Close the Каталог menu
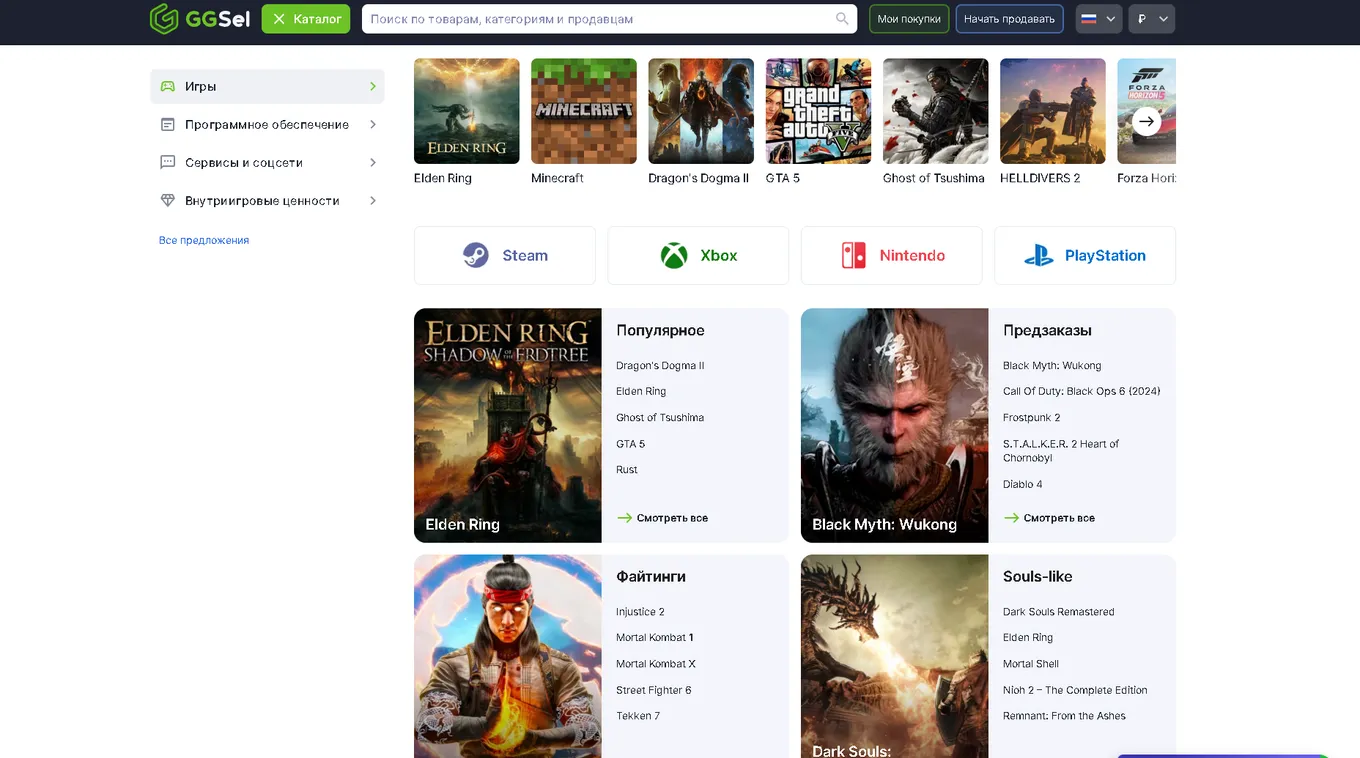This screenshot has height=758, width=1360. point(306,19)
